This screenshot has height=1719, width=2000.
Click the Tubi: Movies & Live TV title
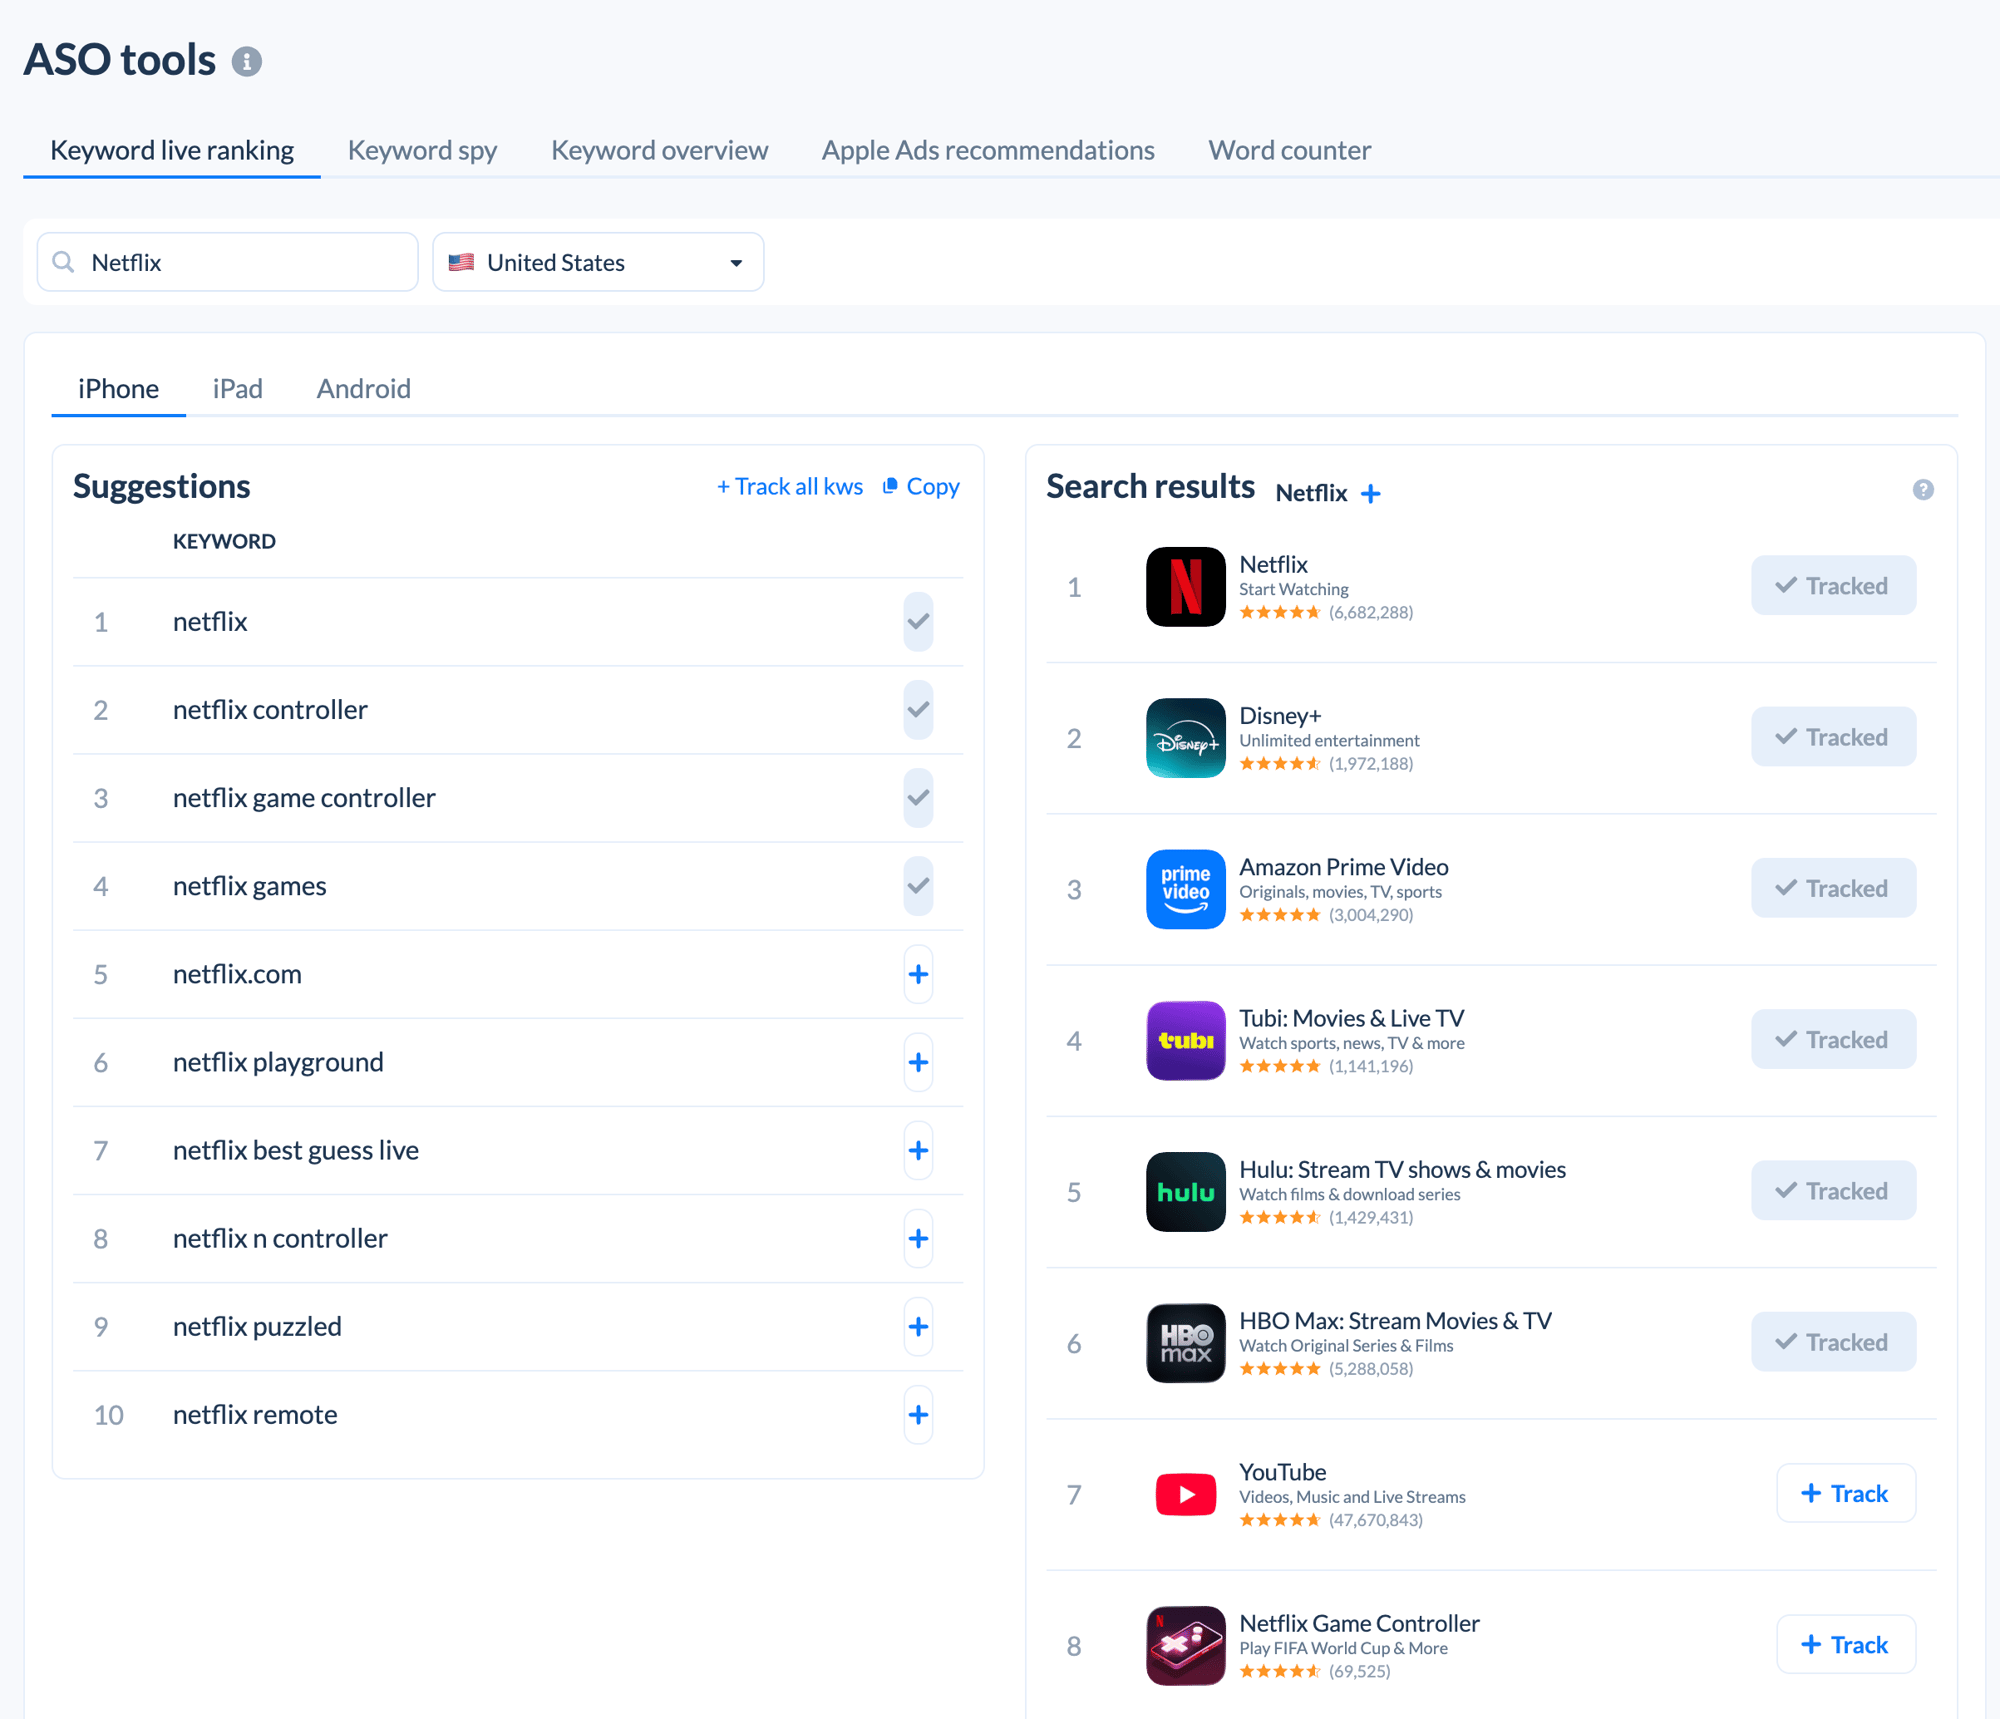pos(1351,1018)
